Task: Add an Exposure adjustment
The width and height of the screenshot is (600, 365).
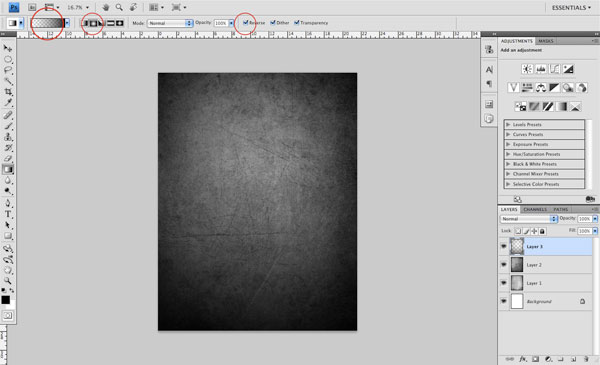Action: tap(568, 69)
